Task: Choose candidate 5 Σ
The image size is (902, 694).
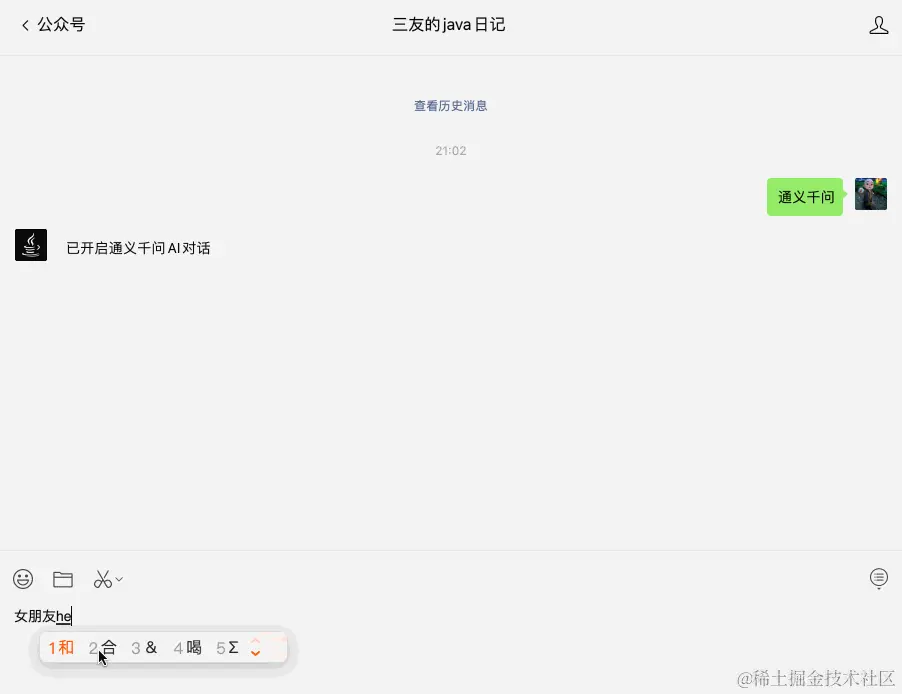Action: pyautogui.click(x=227, y=648)
